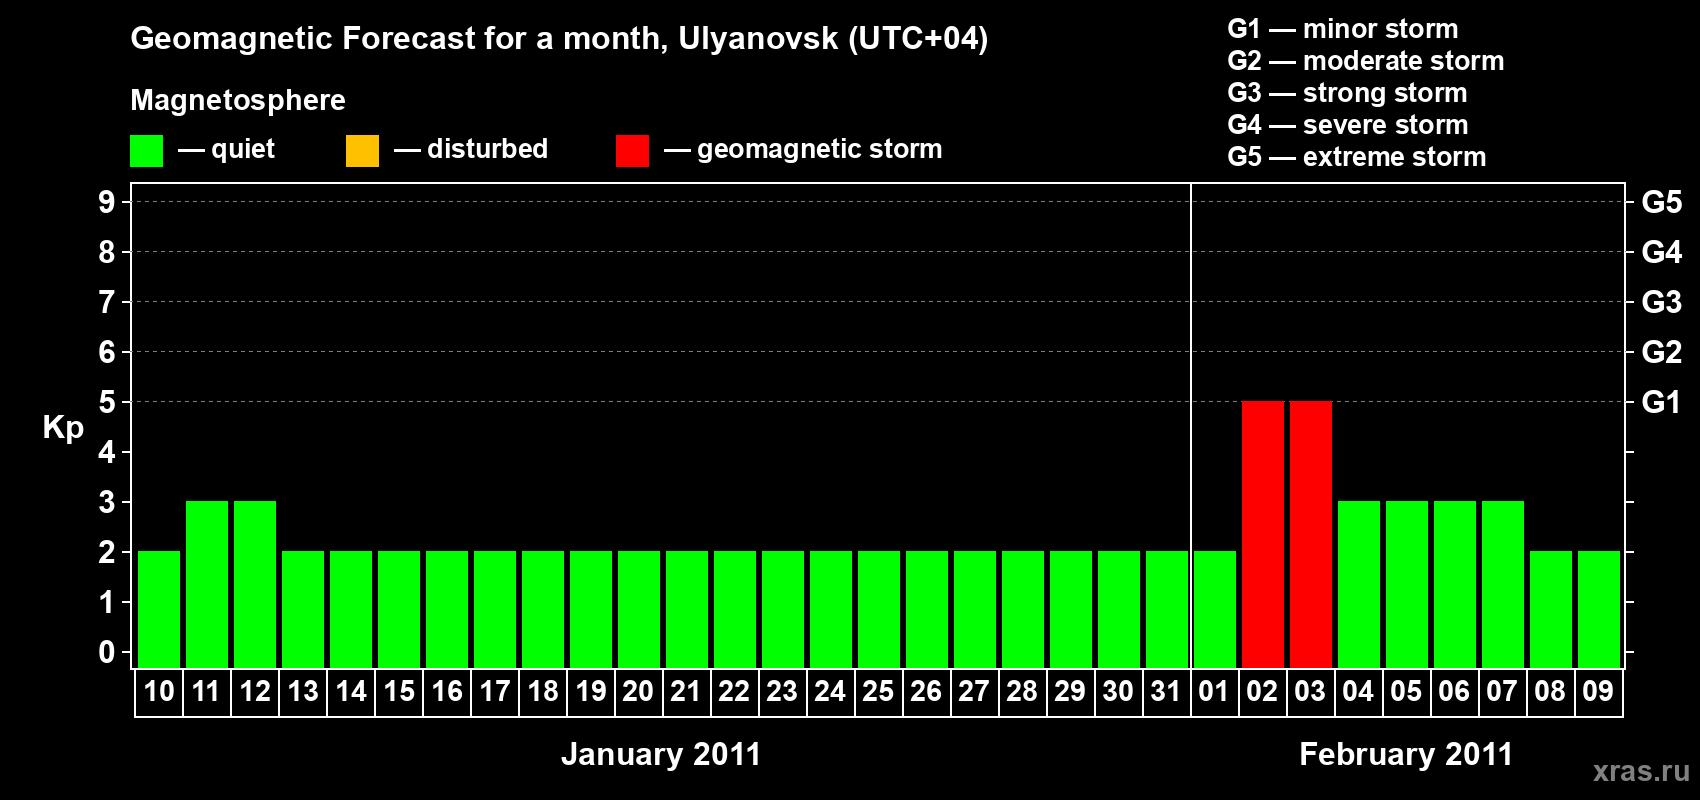Image resolution: width=1700 pixels, height=800 pixels.
Task: Click the date label 15 on the axis
Action: 399,692
